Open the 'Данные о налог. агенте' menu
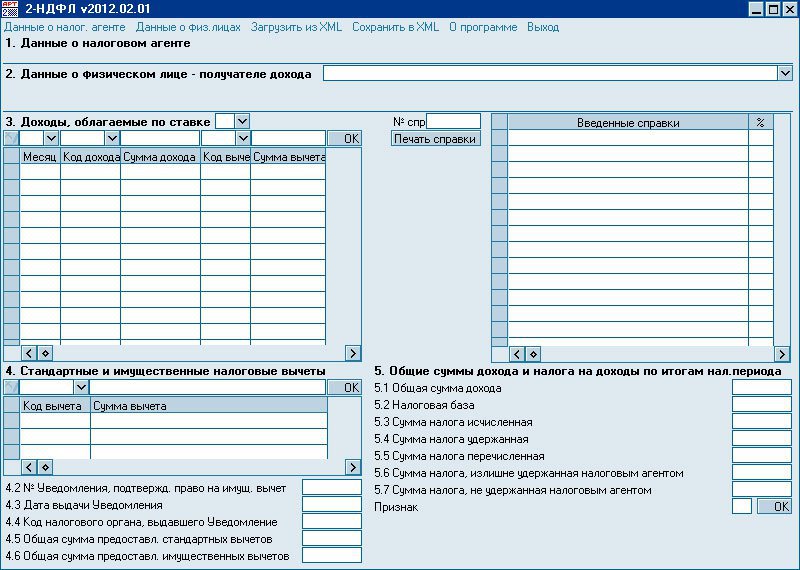Screen dimensions: 800x570 (66, 27)
